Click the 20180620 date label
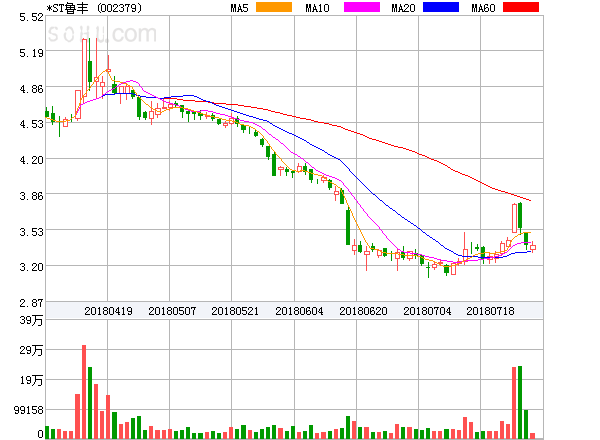The image size is (600, 440). pyautogui.click(x=363, y=311)
